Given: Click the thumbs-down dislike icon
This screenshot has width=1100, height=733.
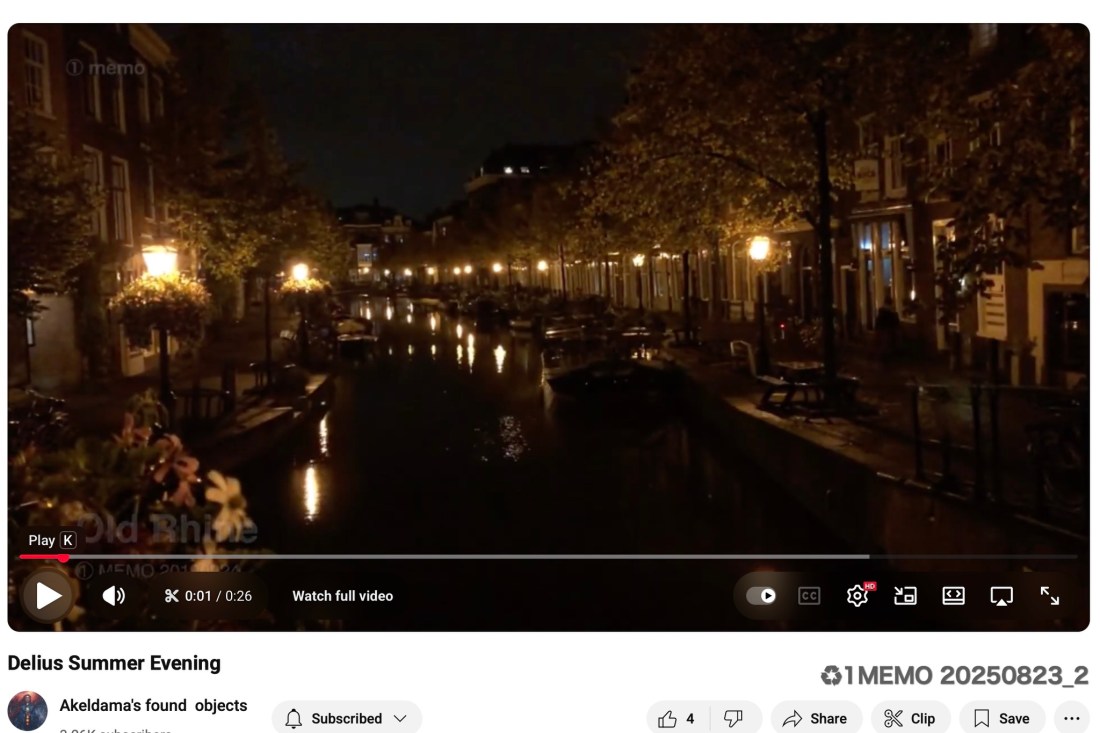Looking at the screenshot, I should click(x=734, y=718).
